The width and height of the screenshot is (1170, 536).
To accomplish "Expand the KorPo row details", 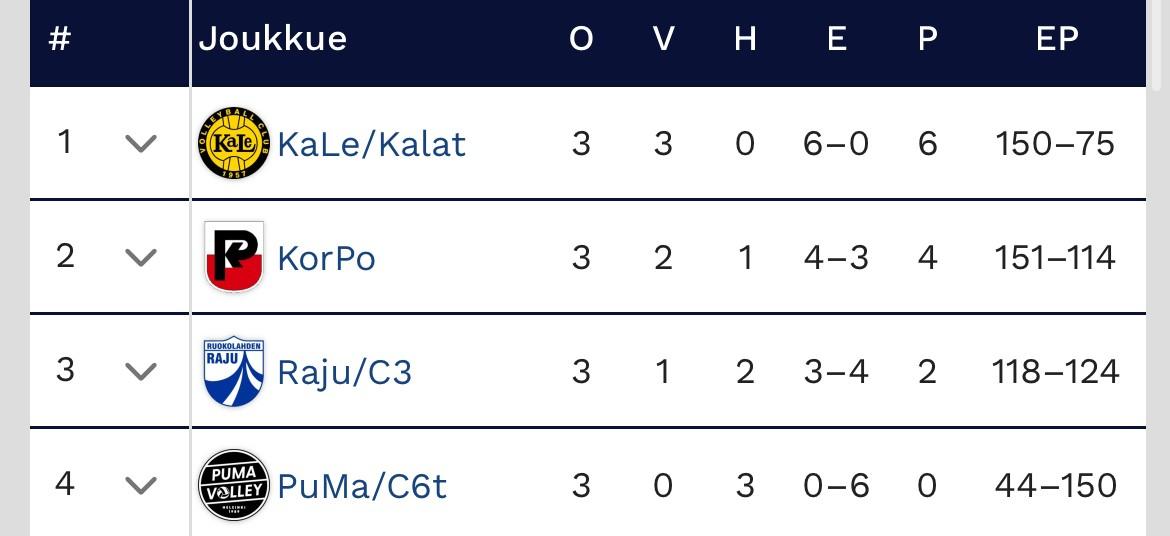I will click(x=141, y=258).
